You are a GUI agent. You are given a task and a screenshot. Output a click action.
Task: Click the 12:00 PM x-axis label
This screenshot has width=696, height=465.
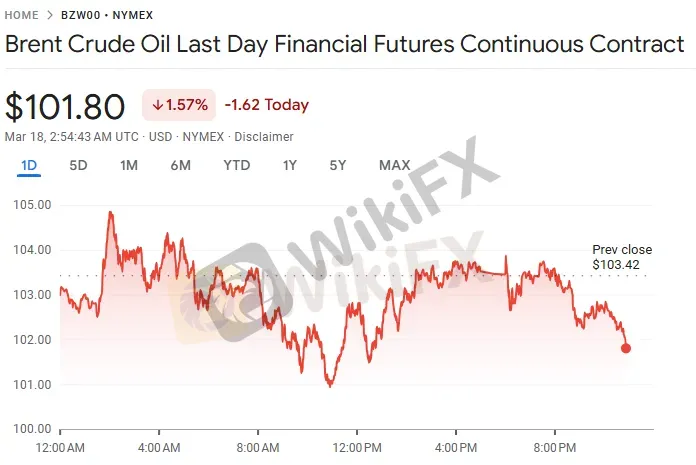tap(357, 447)
